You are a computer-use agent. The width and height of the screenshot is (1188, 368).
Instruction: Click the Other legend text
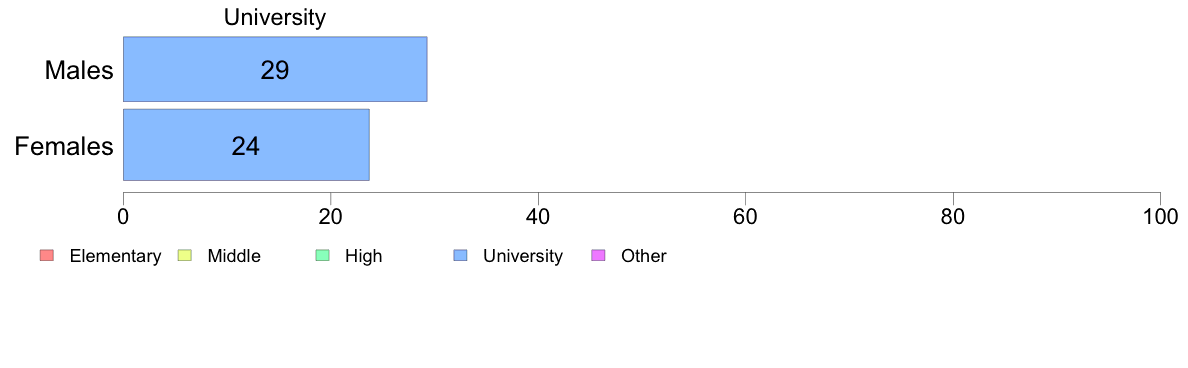point(643,256)
